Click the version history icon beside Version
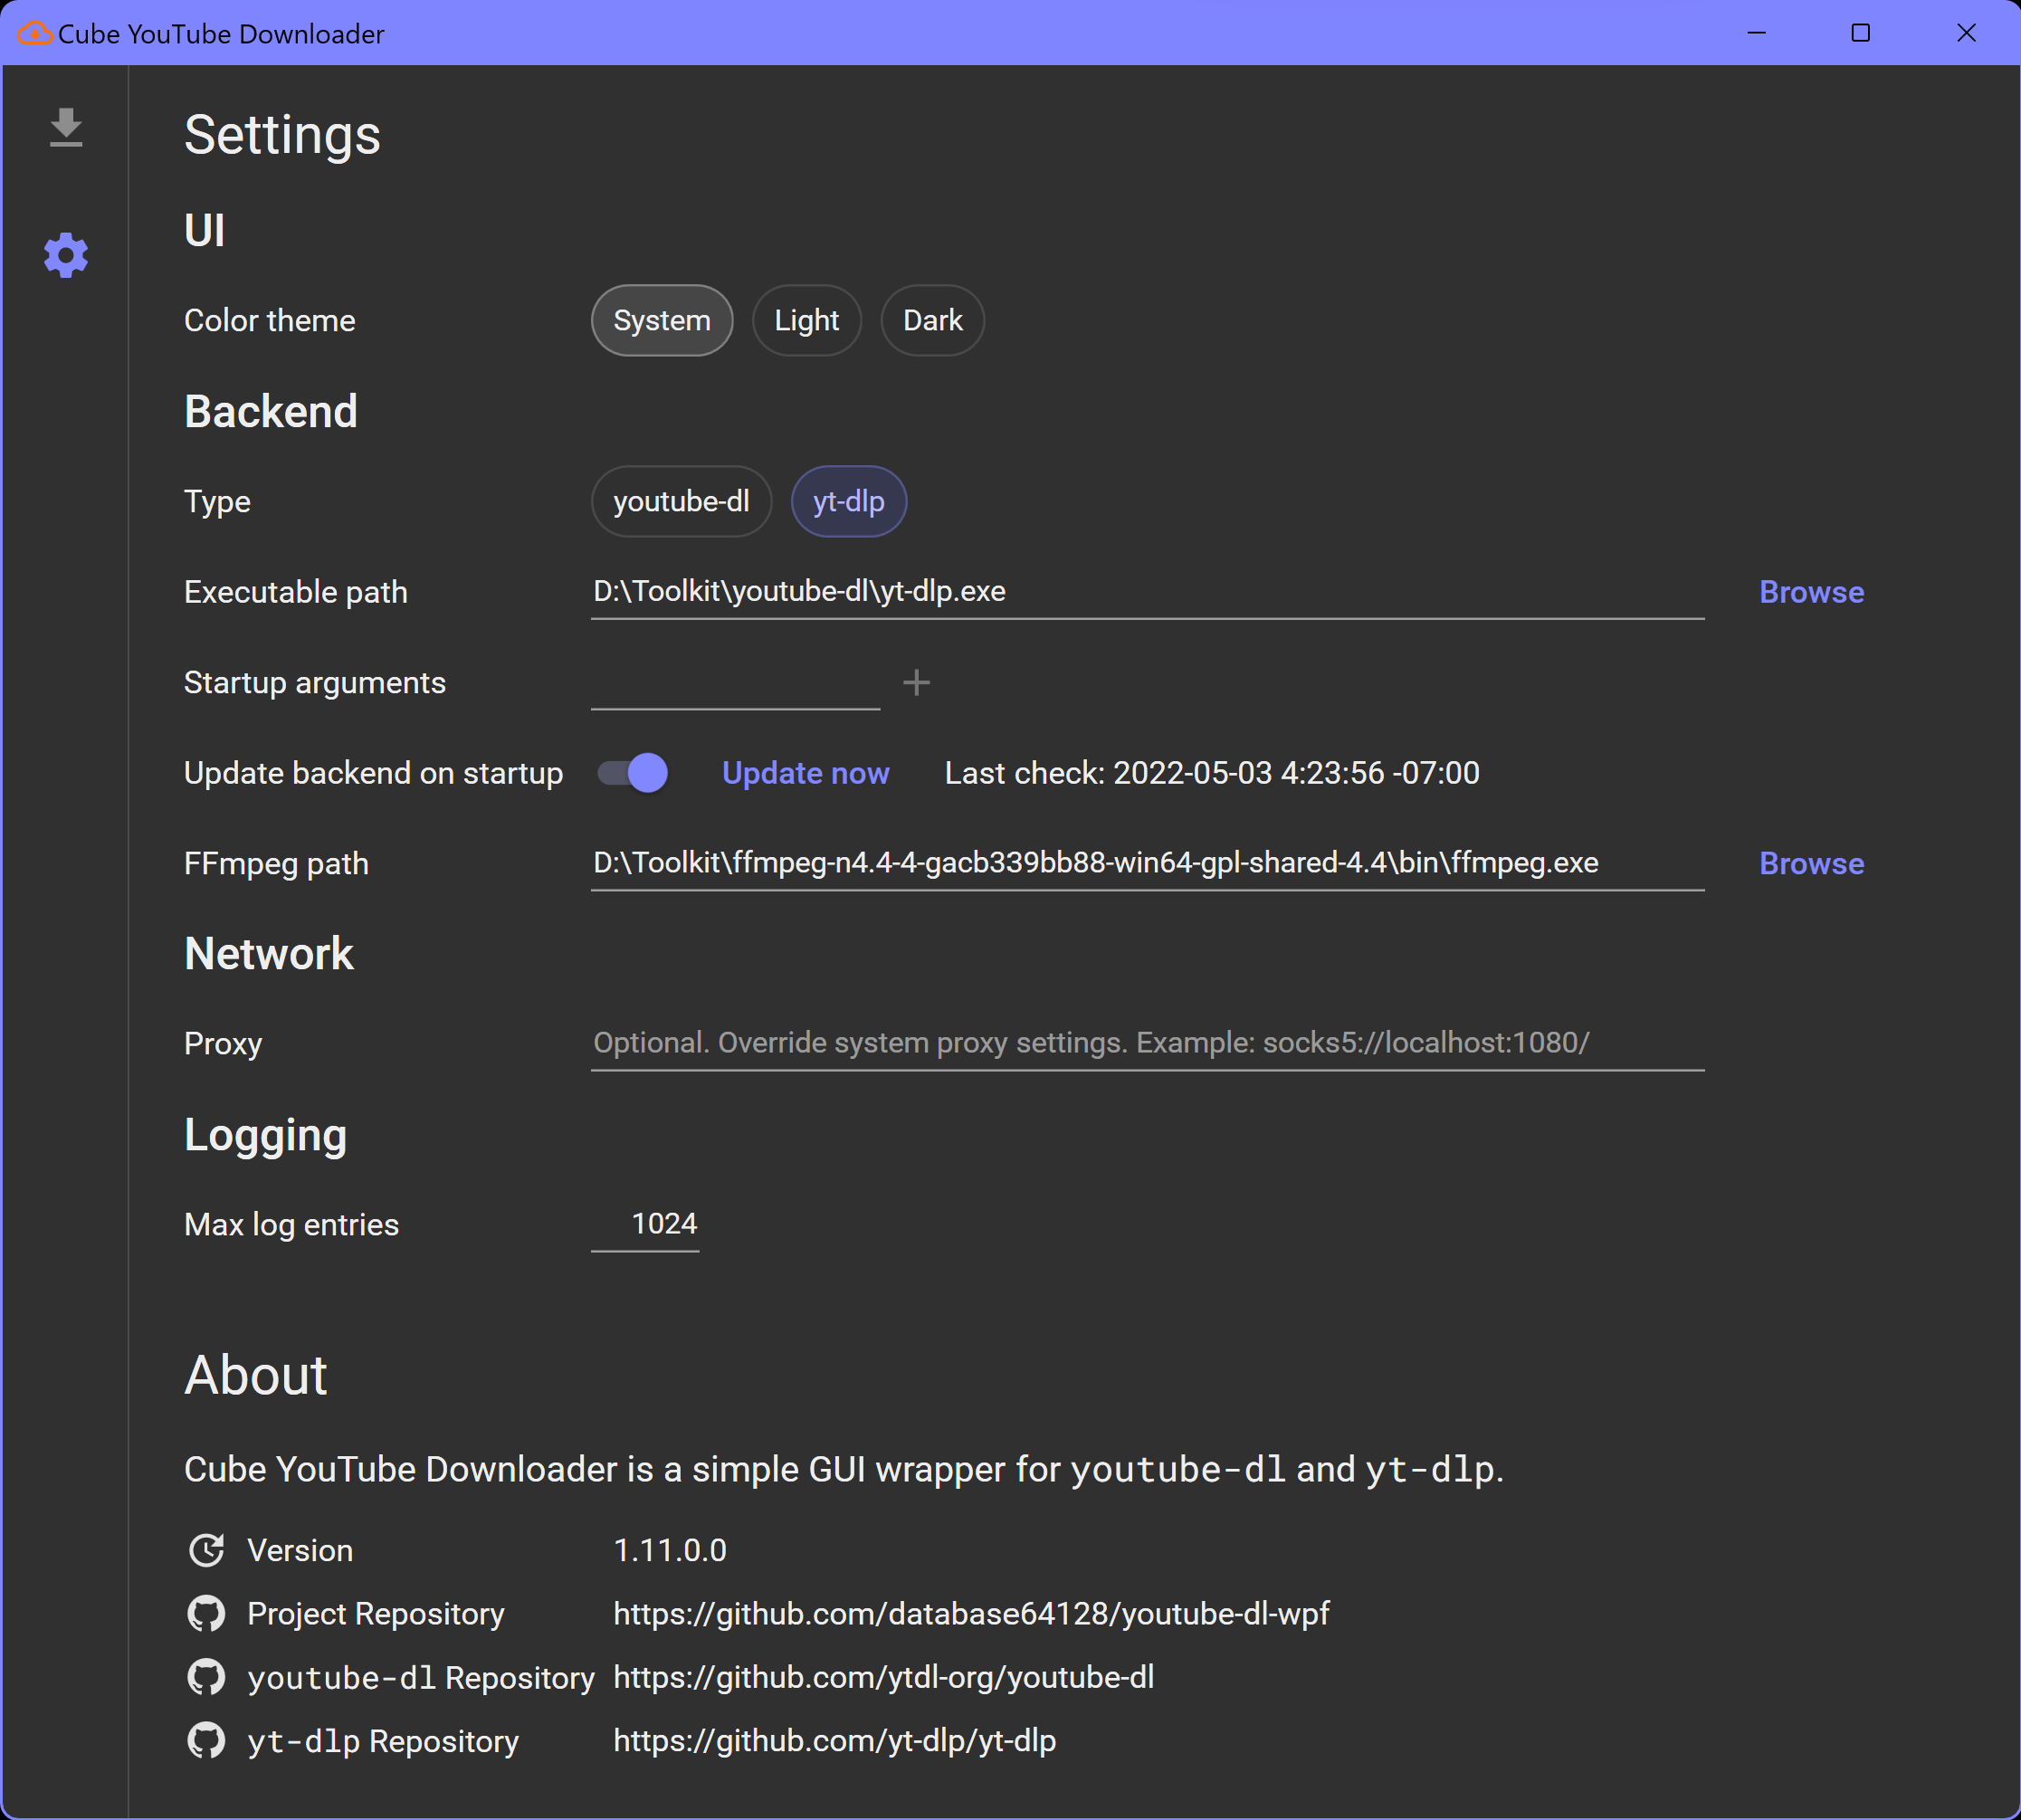This screenshot has width=2021, height=1820. click(206, 1550)
